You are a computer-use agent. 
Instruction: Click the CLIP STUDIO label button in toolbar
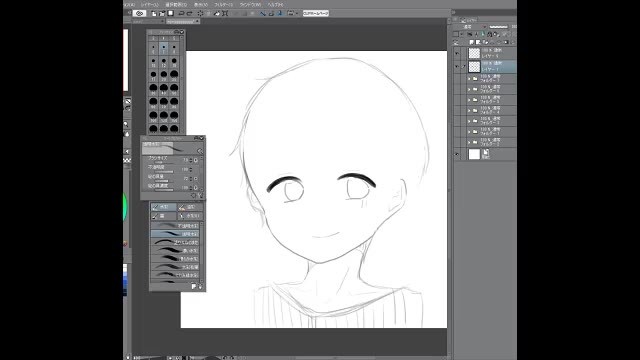click(x=316, y=13)
